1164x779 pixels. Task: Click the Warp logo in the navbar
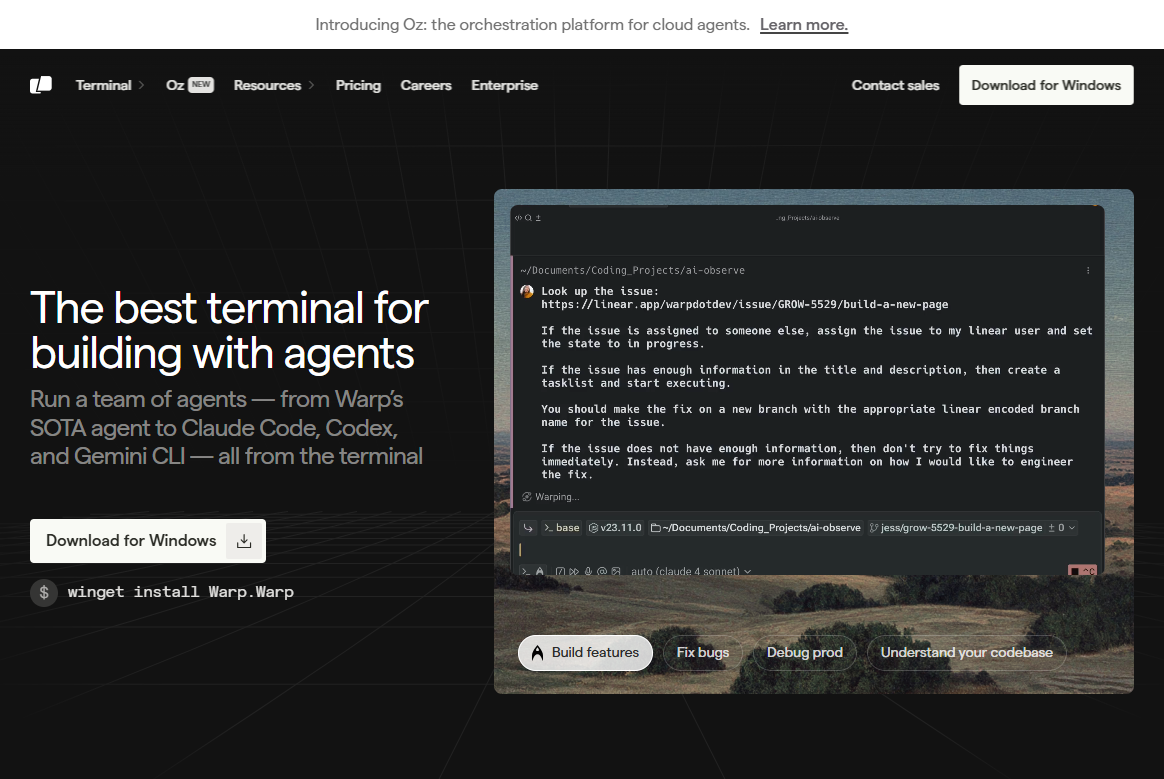pyautogui.click(x=41, y=85)
